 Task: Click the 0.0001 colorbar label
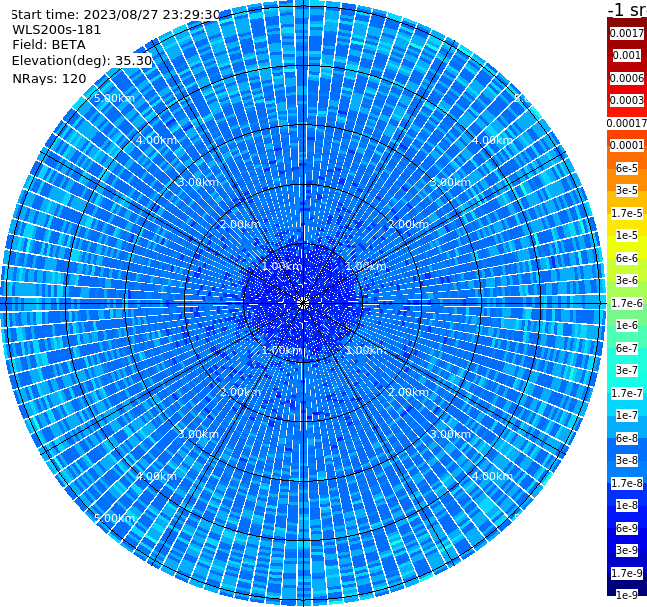click(x=627, y=145)
